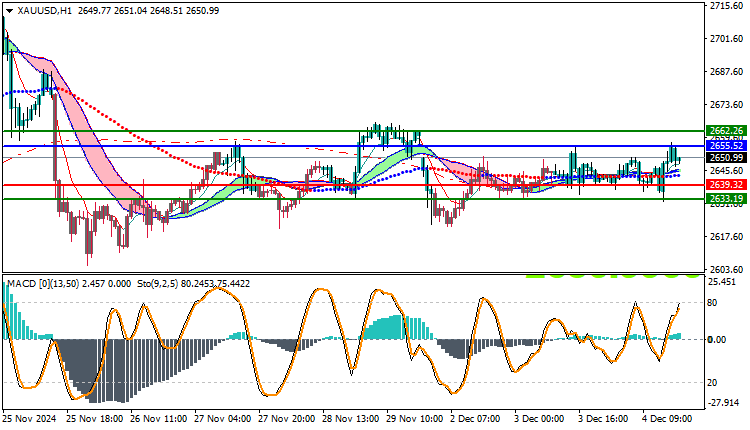Click the 27 Nov 20:00 time label
The height and width of the screenshot is (430, 750).
[x=287, y=419]
